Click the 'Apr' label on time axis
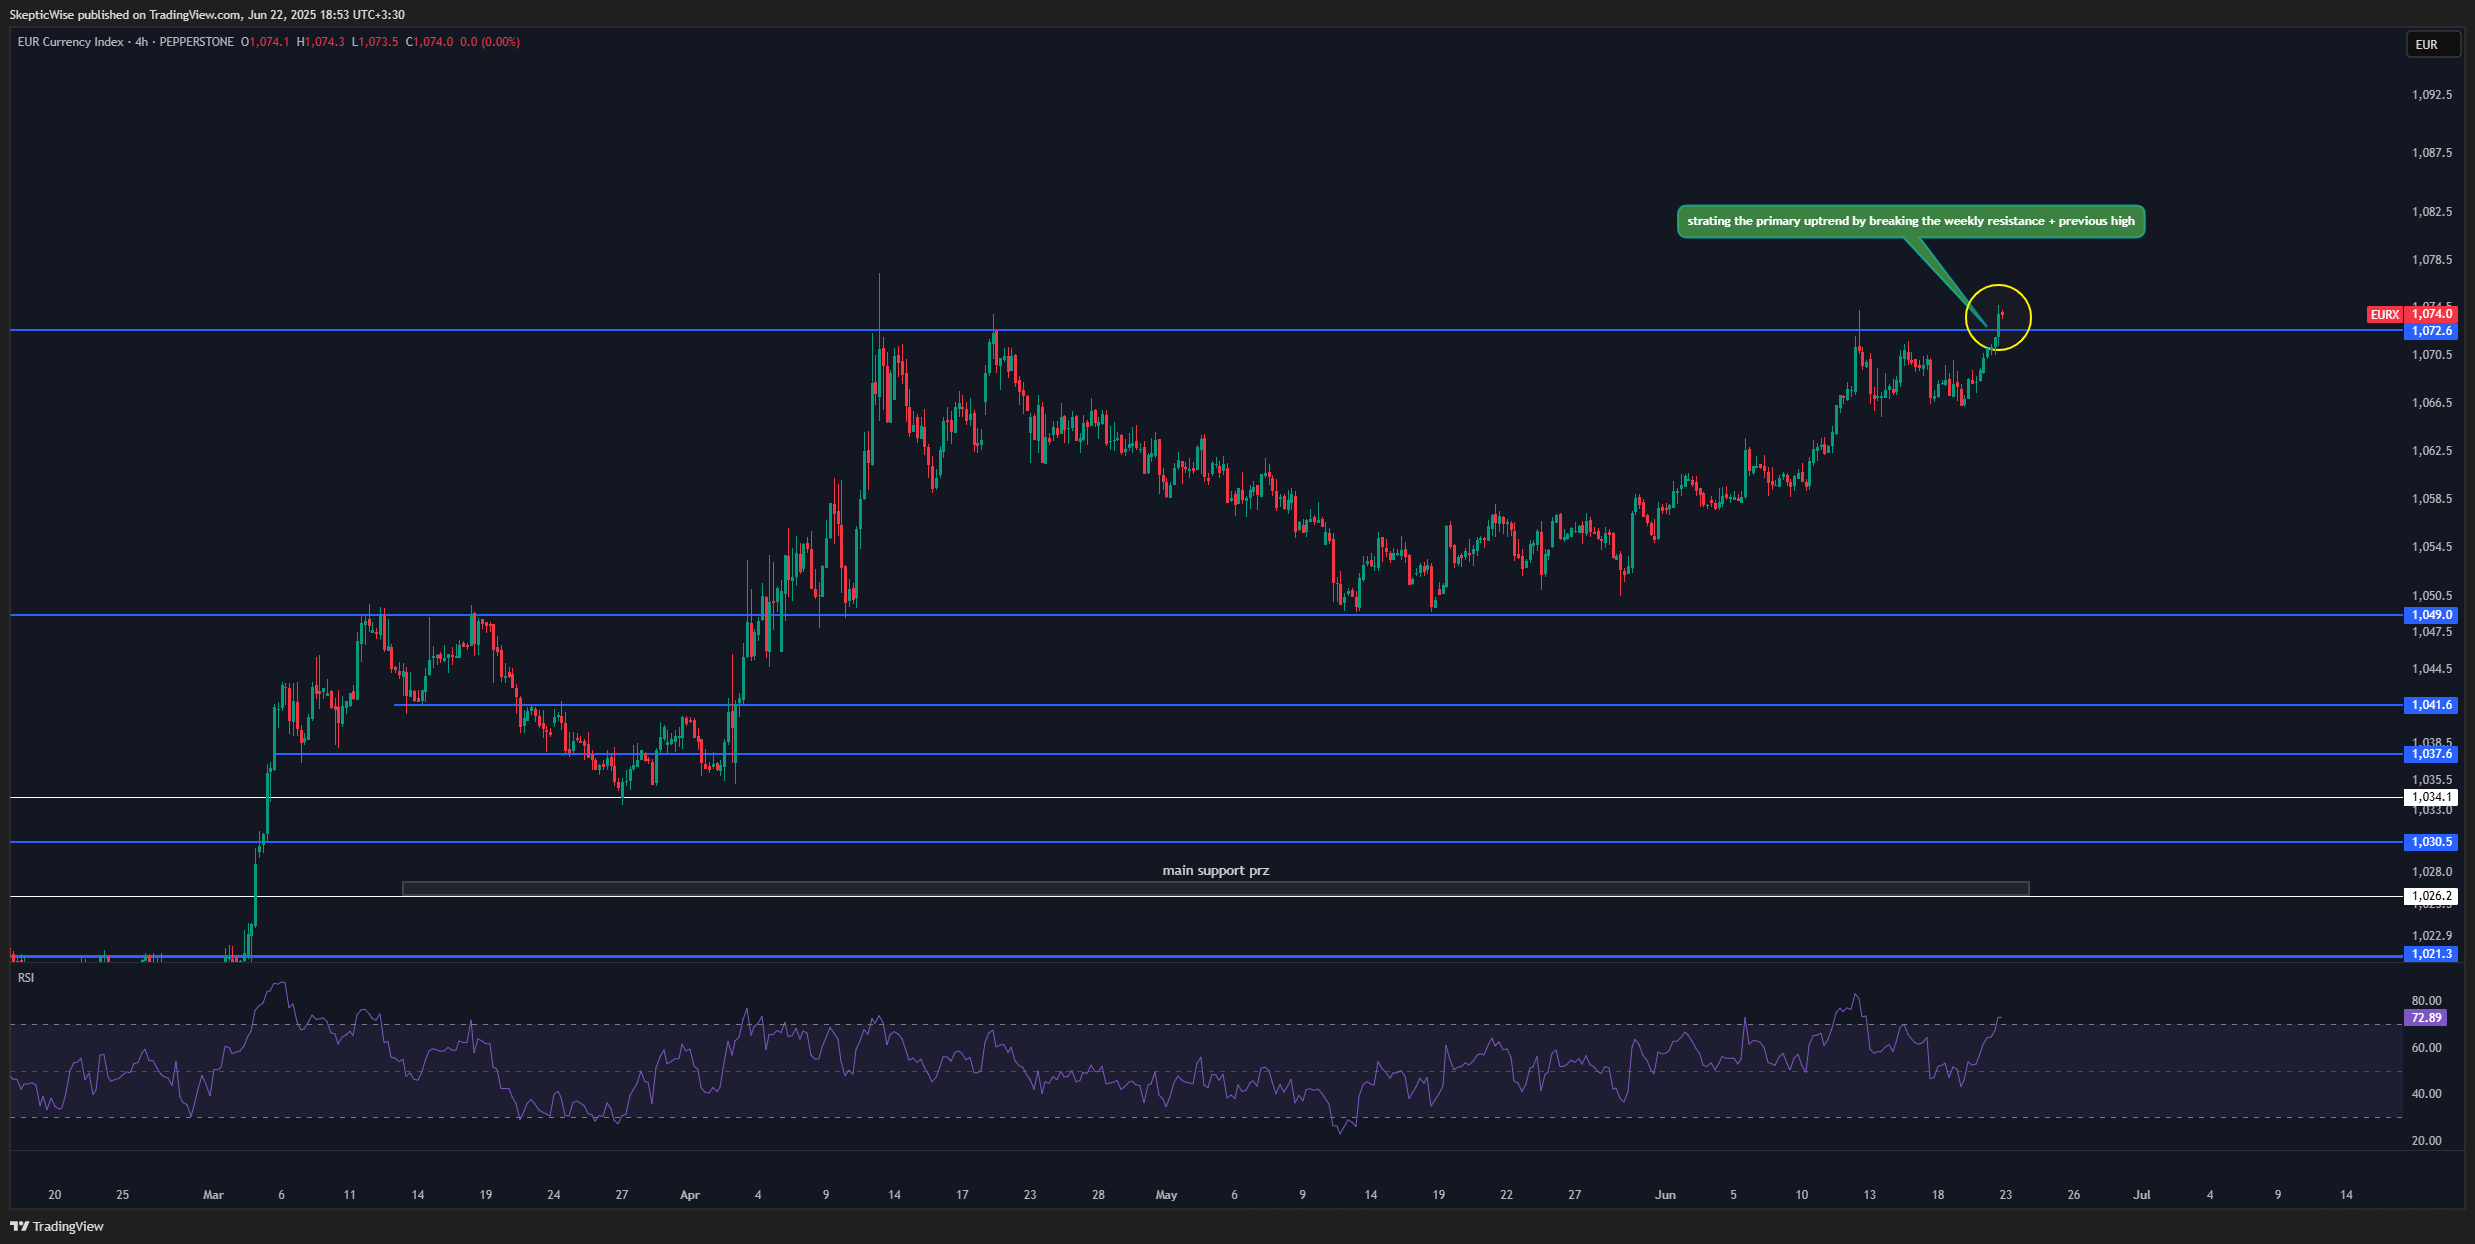The height and width of the screenshot is (1244, 2475). coord(690,1195)
